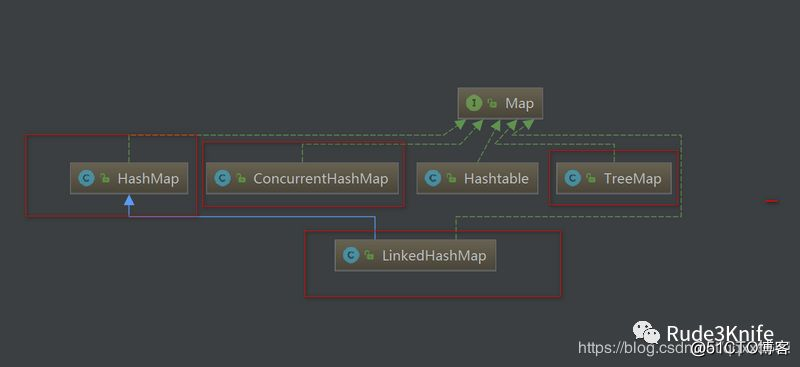Click the lock icon beside ConcurrentHashMap
The image size is (800, 367).
[x=241, y=179]
